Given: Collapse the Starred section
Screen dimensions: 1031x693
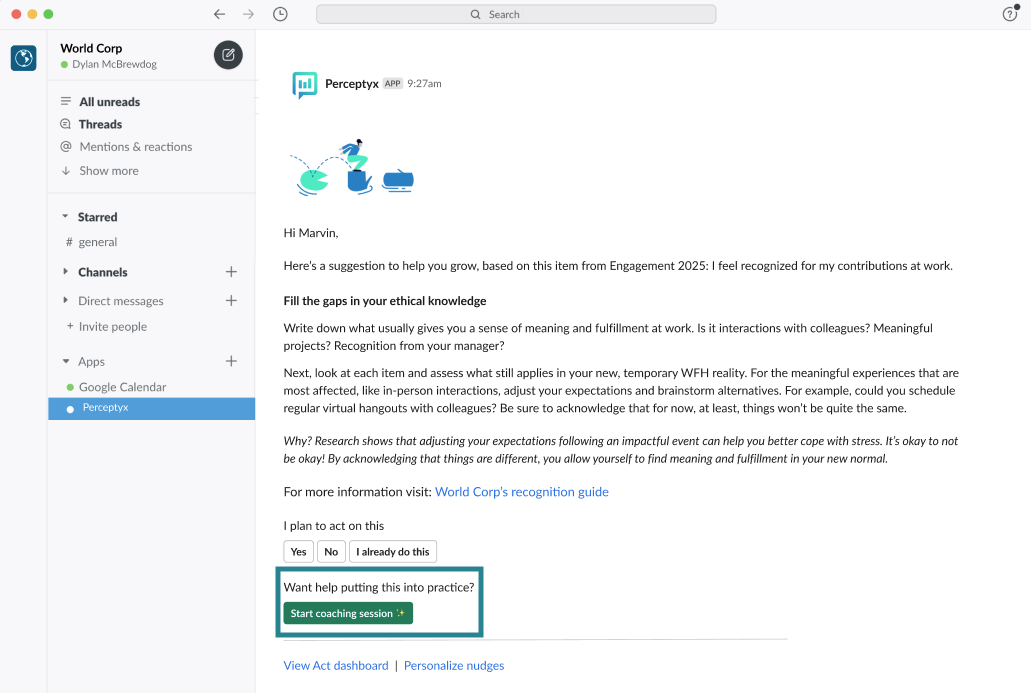Looking at the screenshot, I should tap(65, 216).
